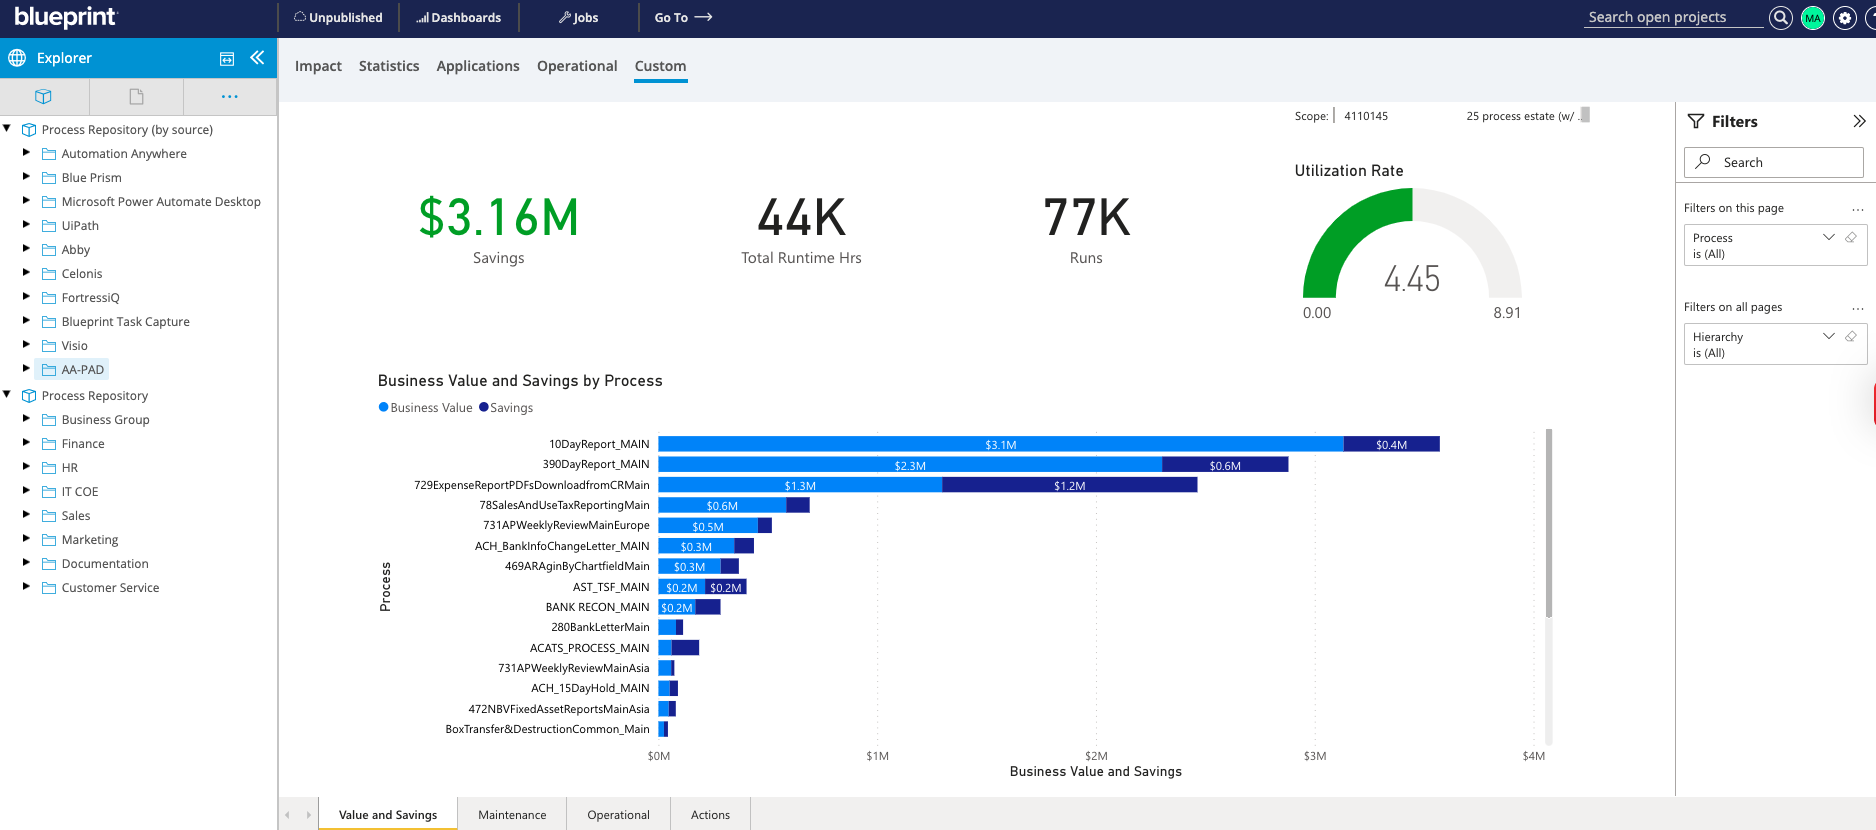Collapse the Explorer panel with double chevron
Image resolution: width=1876 pixels, height=830 pixels.
[257, 58]
